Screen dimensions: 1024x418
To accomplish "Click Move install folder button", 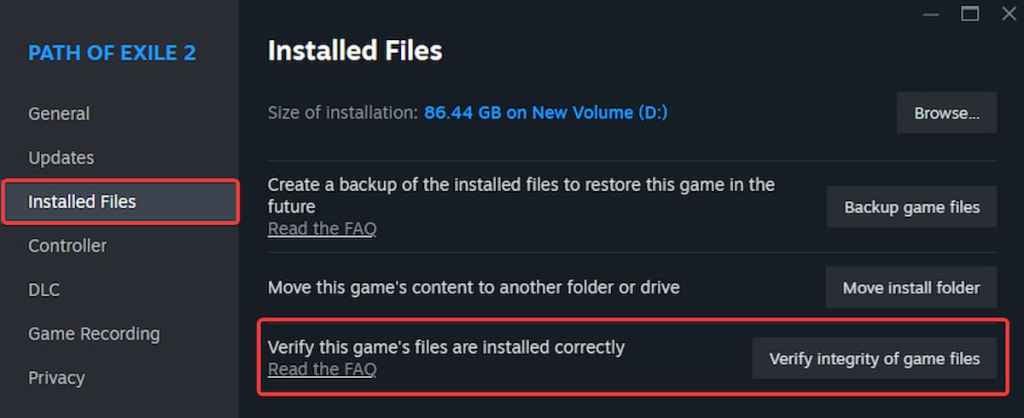I will pos(911,287).
